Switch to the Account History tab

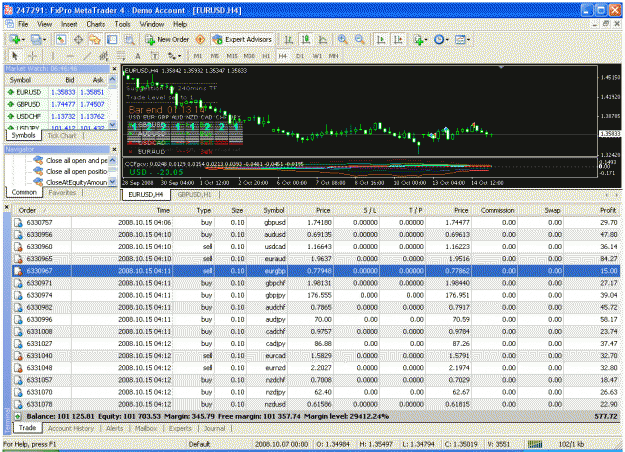click(x=71, y=428)
